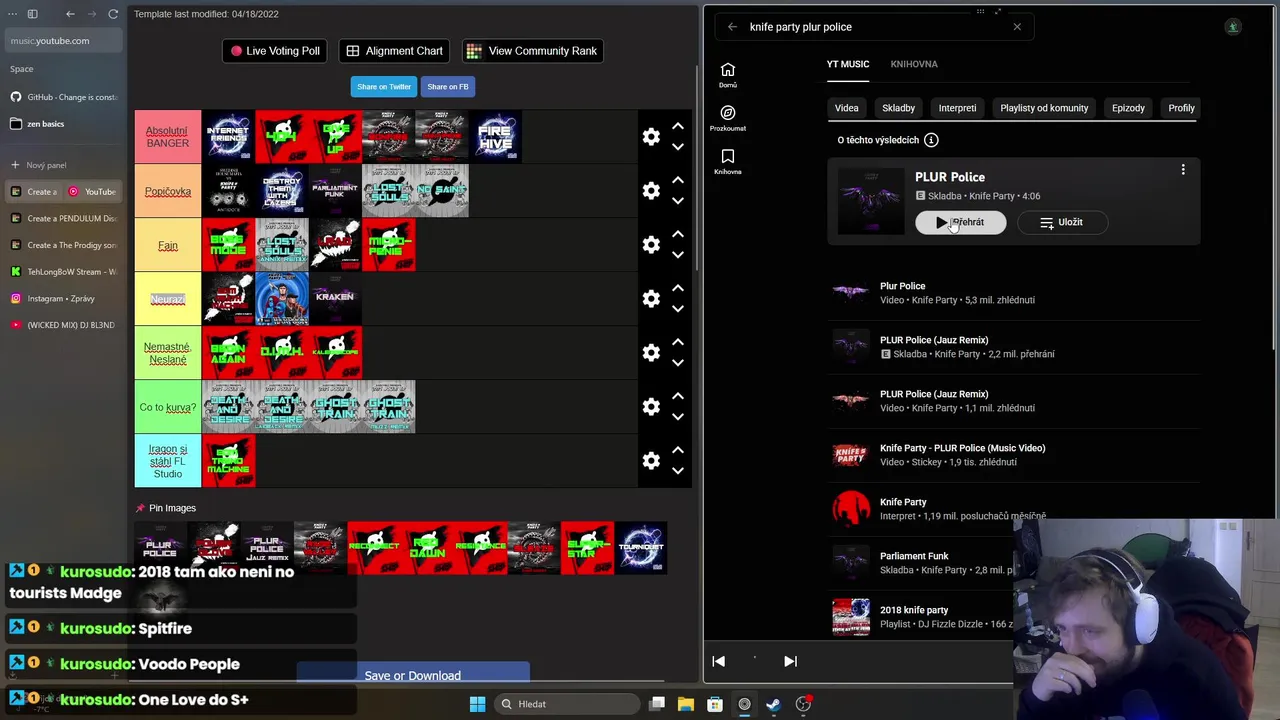Move Nemastné, Neslané row down with arrow

point(678,363)
